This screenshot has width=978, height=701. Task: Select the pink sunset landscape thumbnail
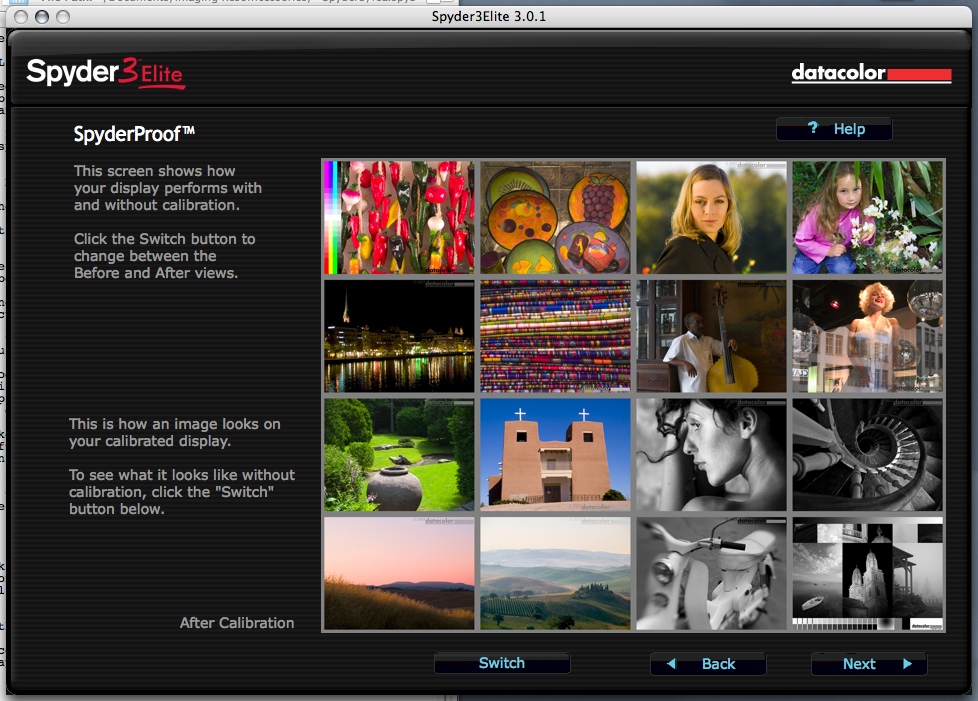(x=399, y=573)
